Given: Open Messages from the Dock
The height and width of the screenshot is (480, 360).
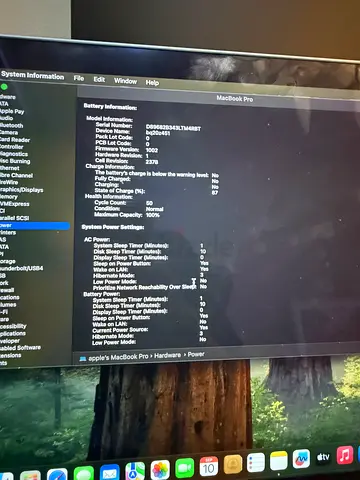Looking at the screenshot, I should 84,474.
